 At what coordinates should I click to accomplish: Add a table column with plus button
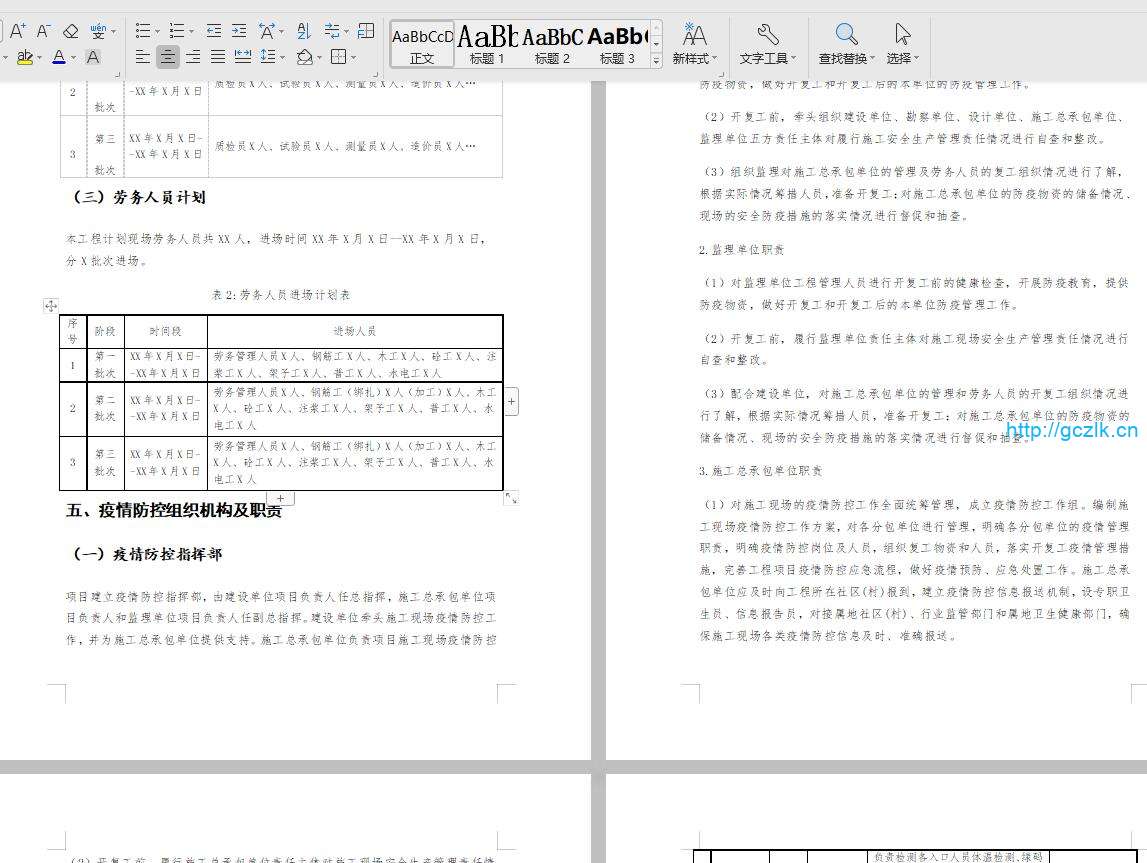click(512, 402)
